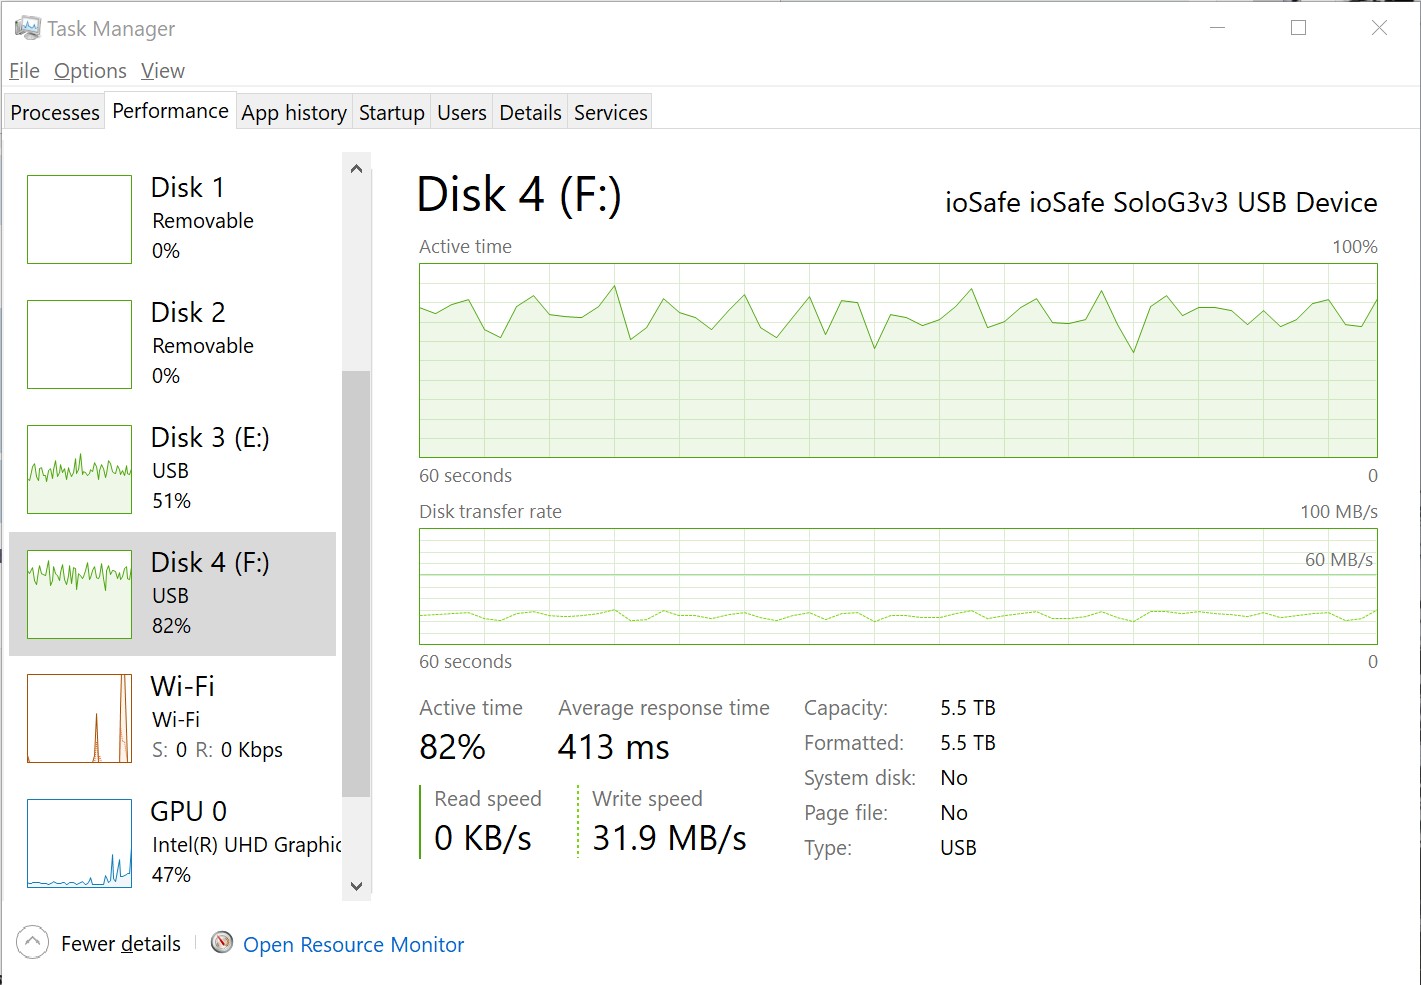Image resolution: width=1421 pixels, height=985 pixels.
Task: Select Disk 1 Removable in sidebar
Action: [172, 219]
